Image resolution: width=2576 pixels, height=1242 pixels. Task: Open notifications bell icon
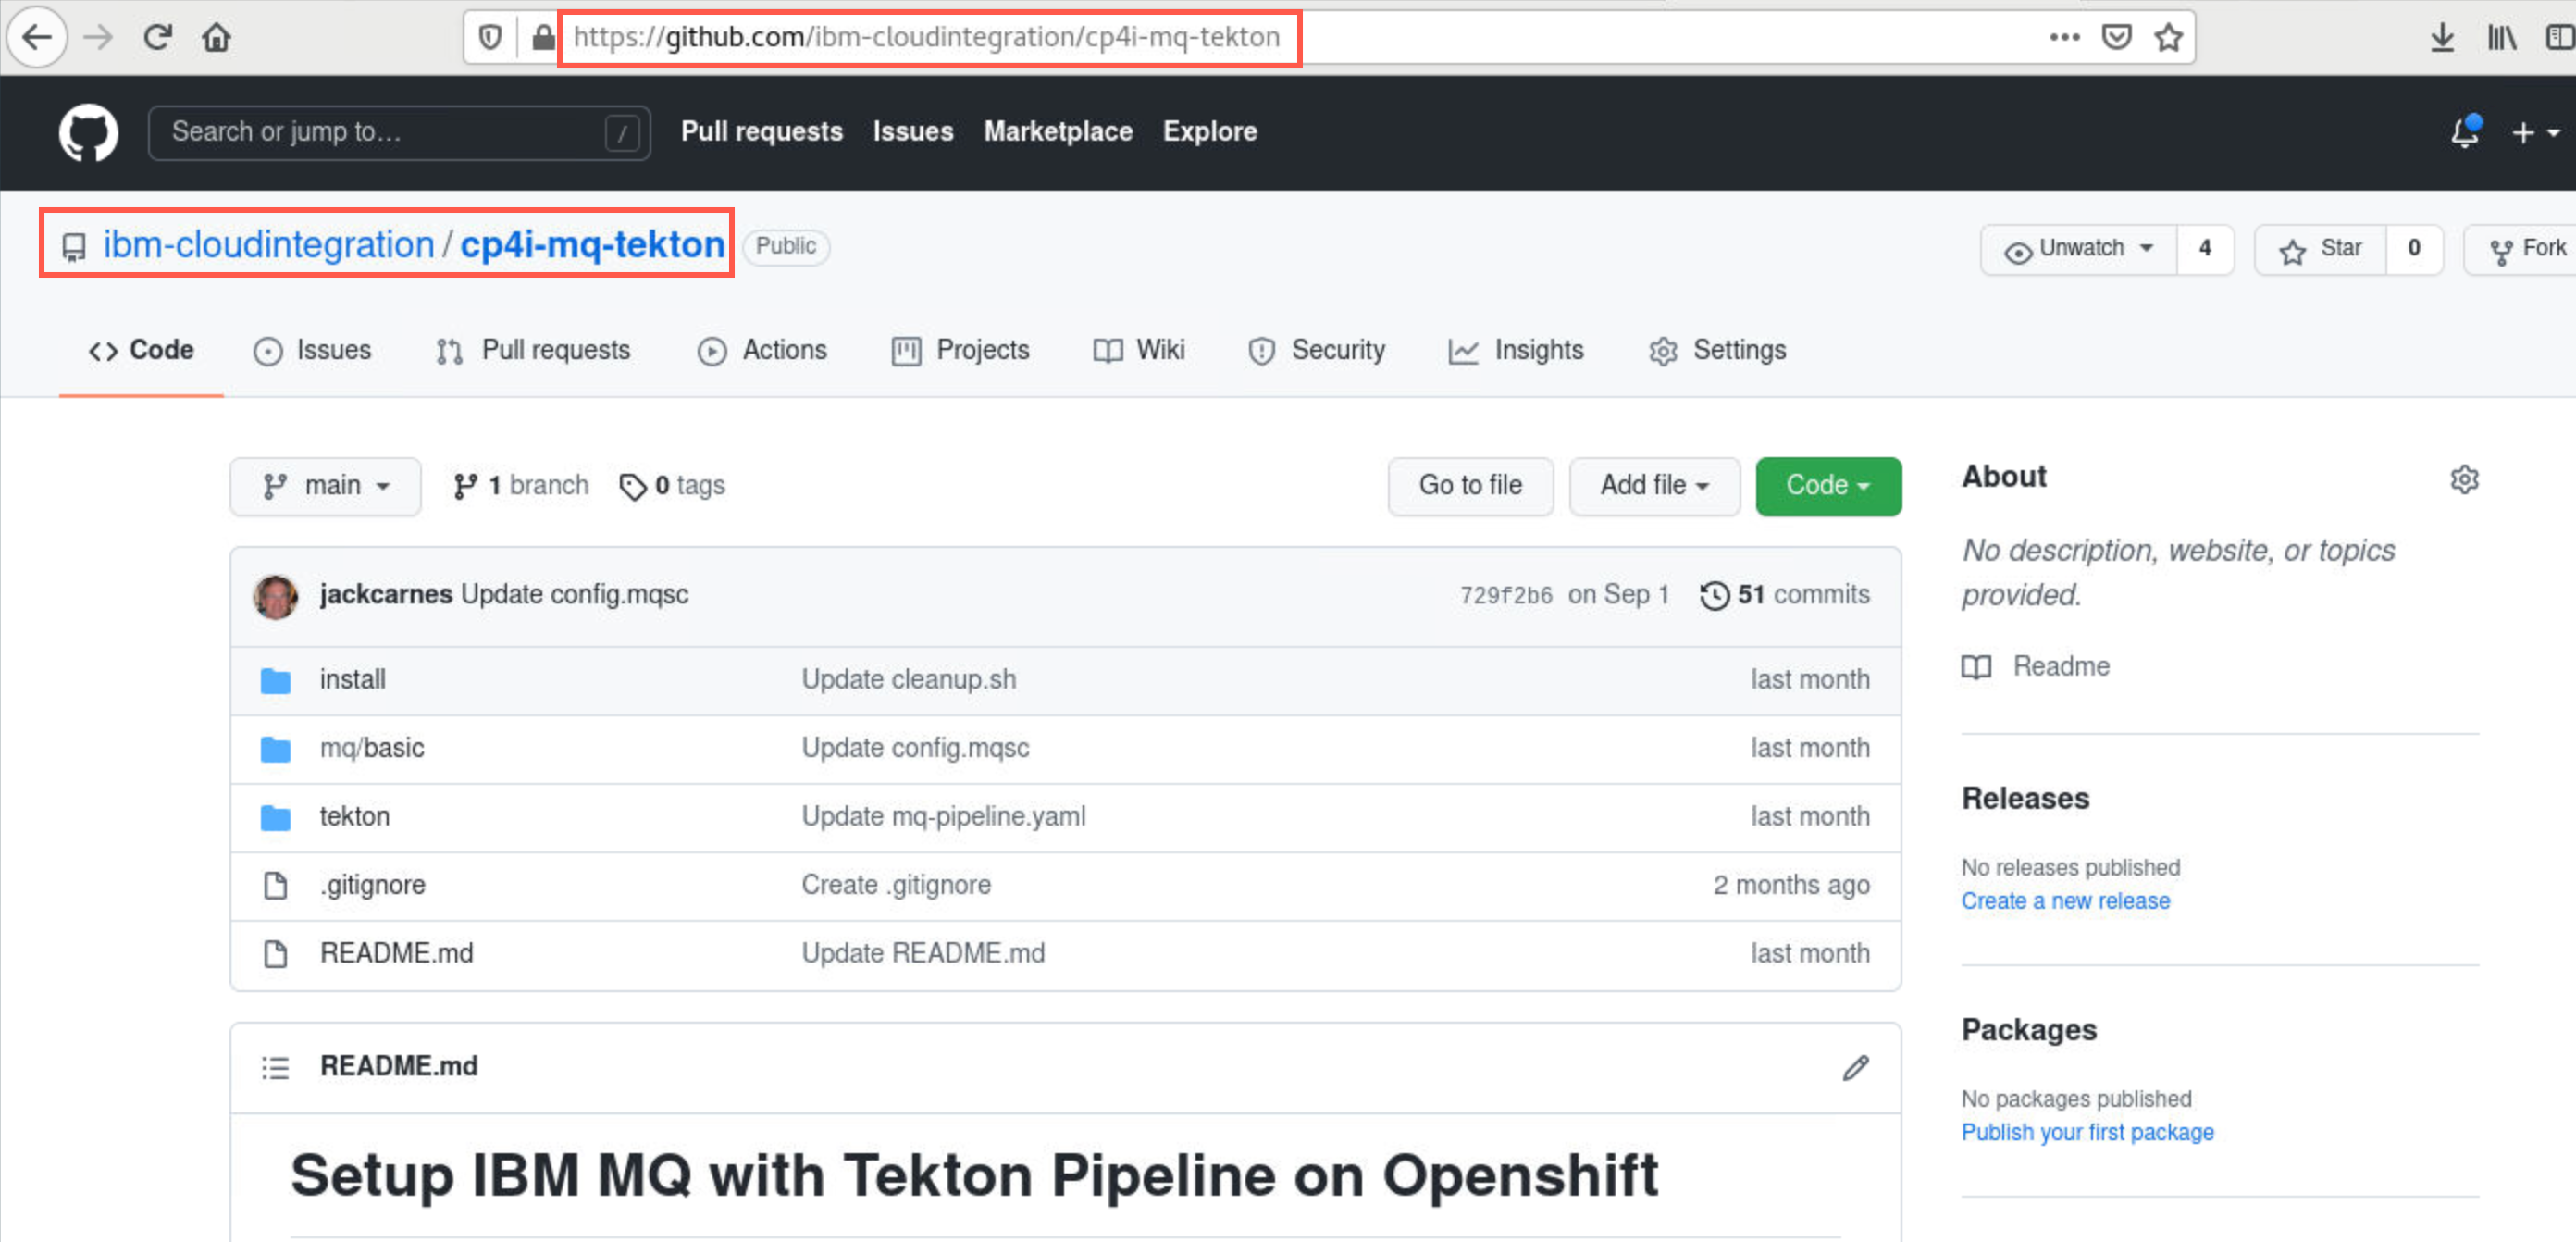(2465, 132)
